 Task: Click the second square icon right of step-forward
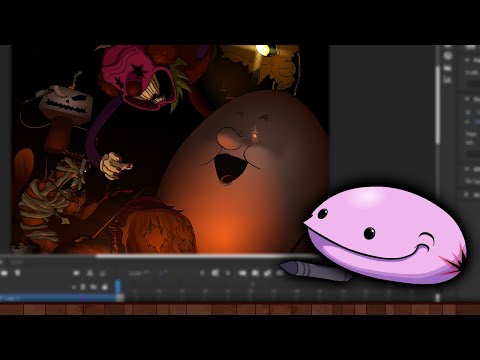255,273
